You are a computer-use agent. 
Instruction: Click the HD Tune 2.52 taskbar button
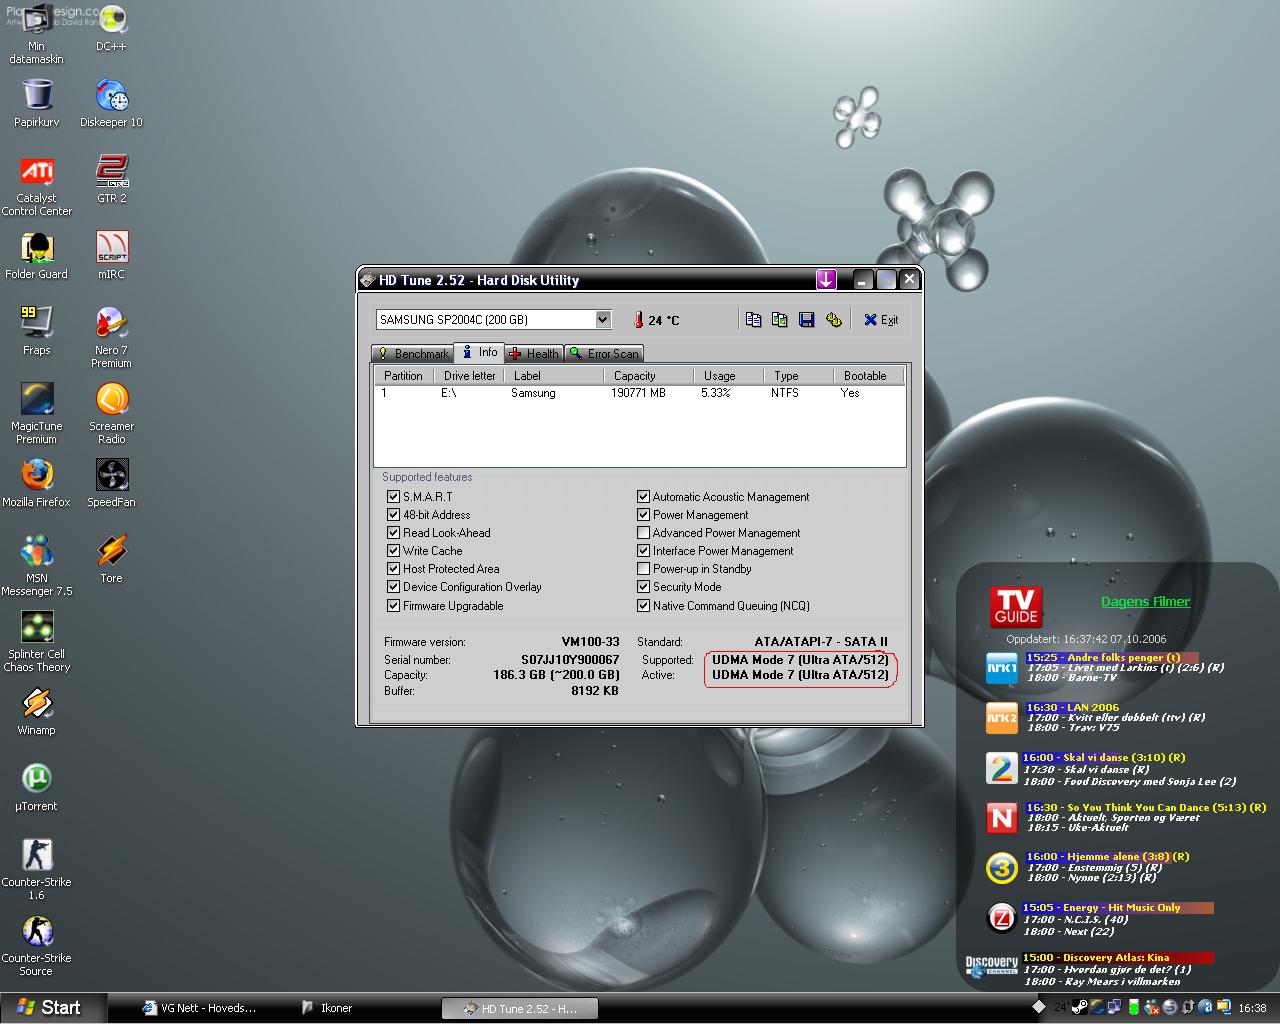click(x=520, y=1008)
